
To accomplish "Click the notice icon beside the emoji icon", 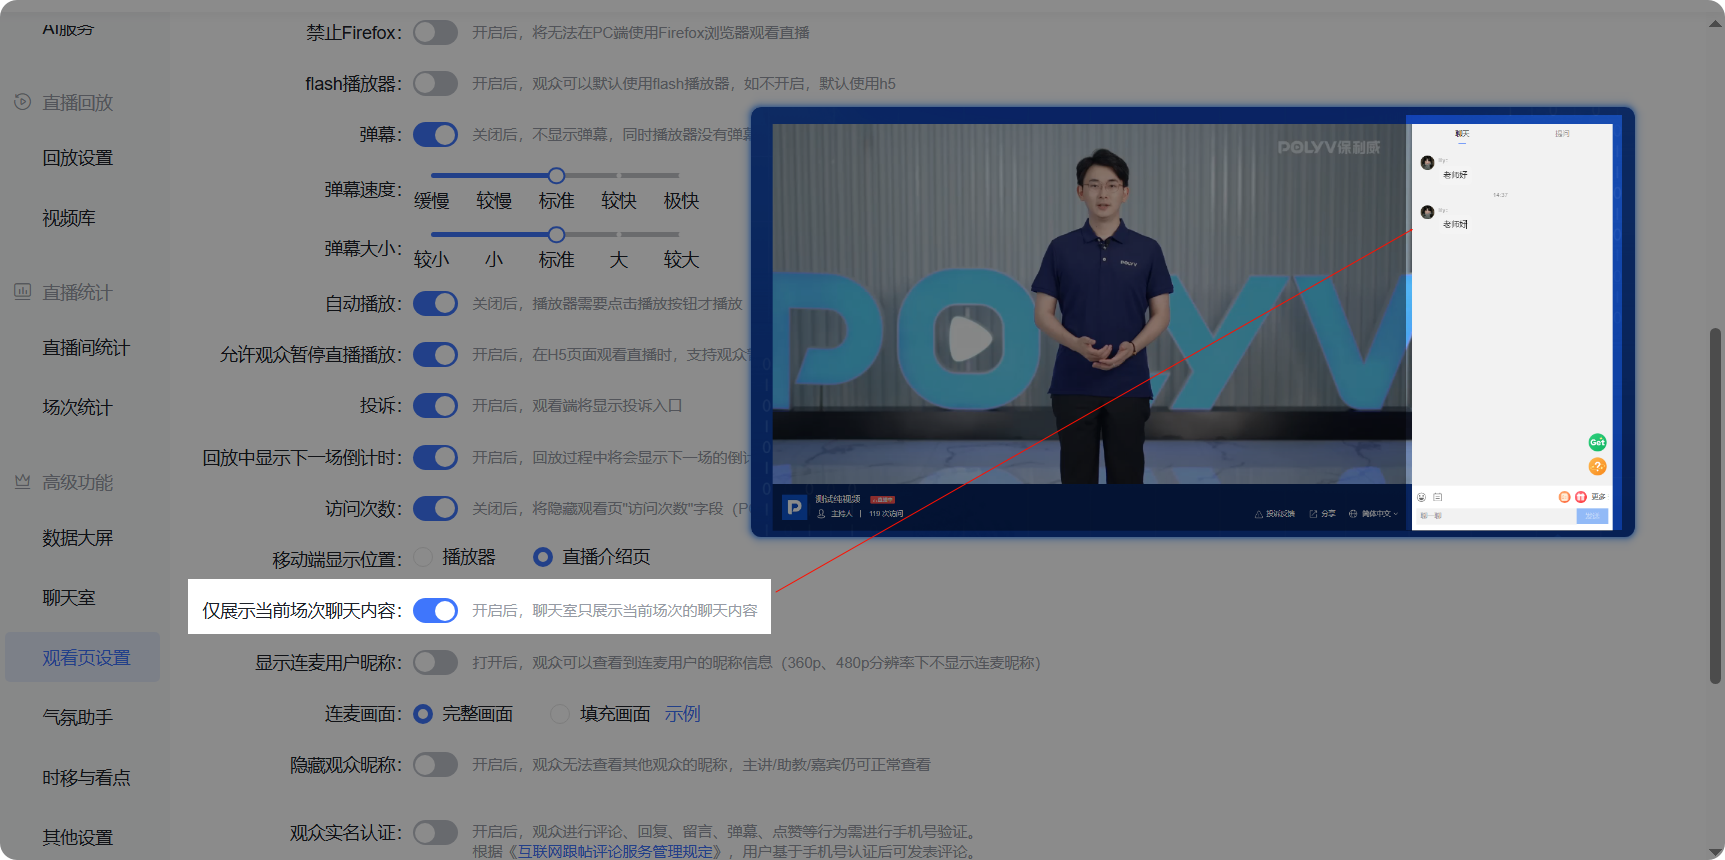I will point(1438,497).
